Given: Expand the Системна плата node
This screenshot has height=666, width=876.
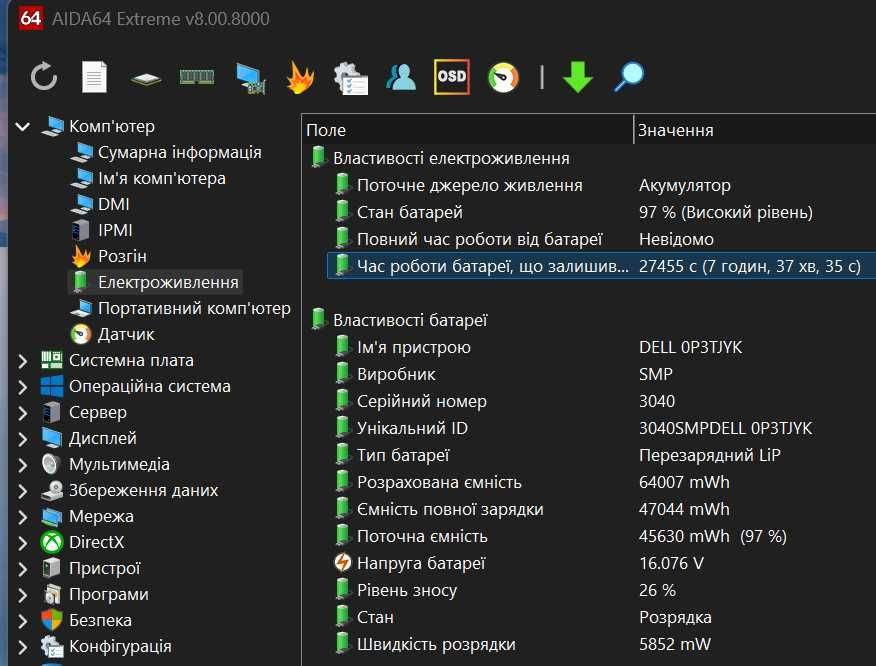Looking at the screenshot, I should tap(22, 361).
